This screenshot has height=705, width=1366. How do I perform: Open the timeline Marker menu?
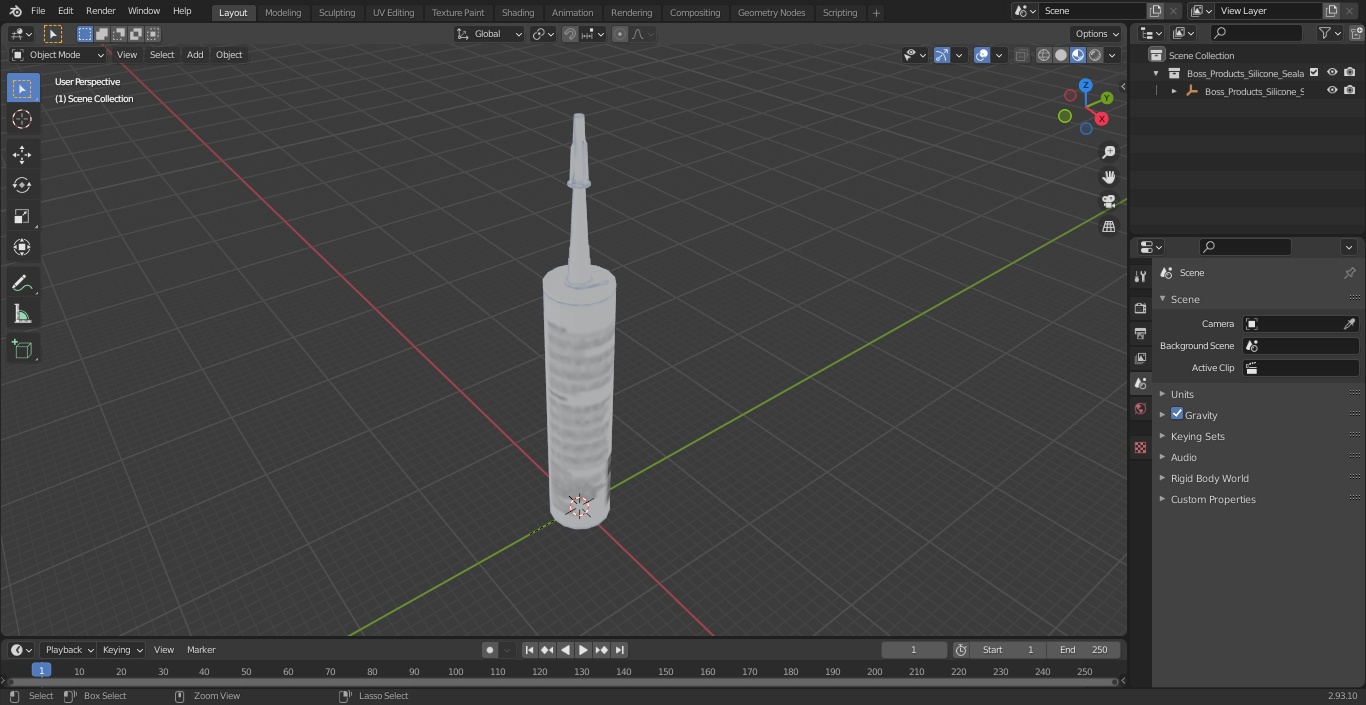[x=201, y=650]
